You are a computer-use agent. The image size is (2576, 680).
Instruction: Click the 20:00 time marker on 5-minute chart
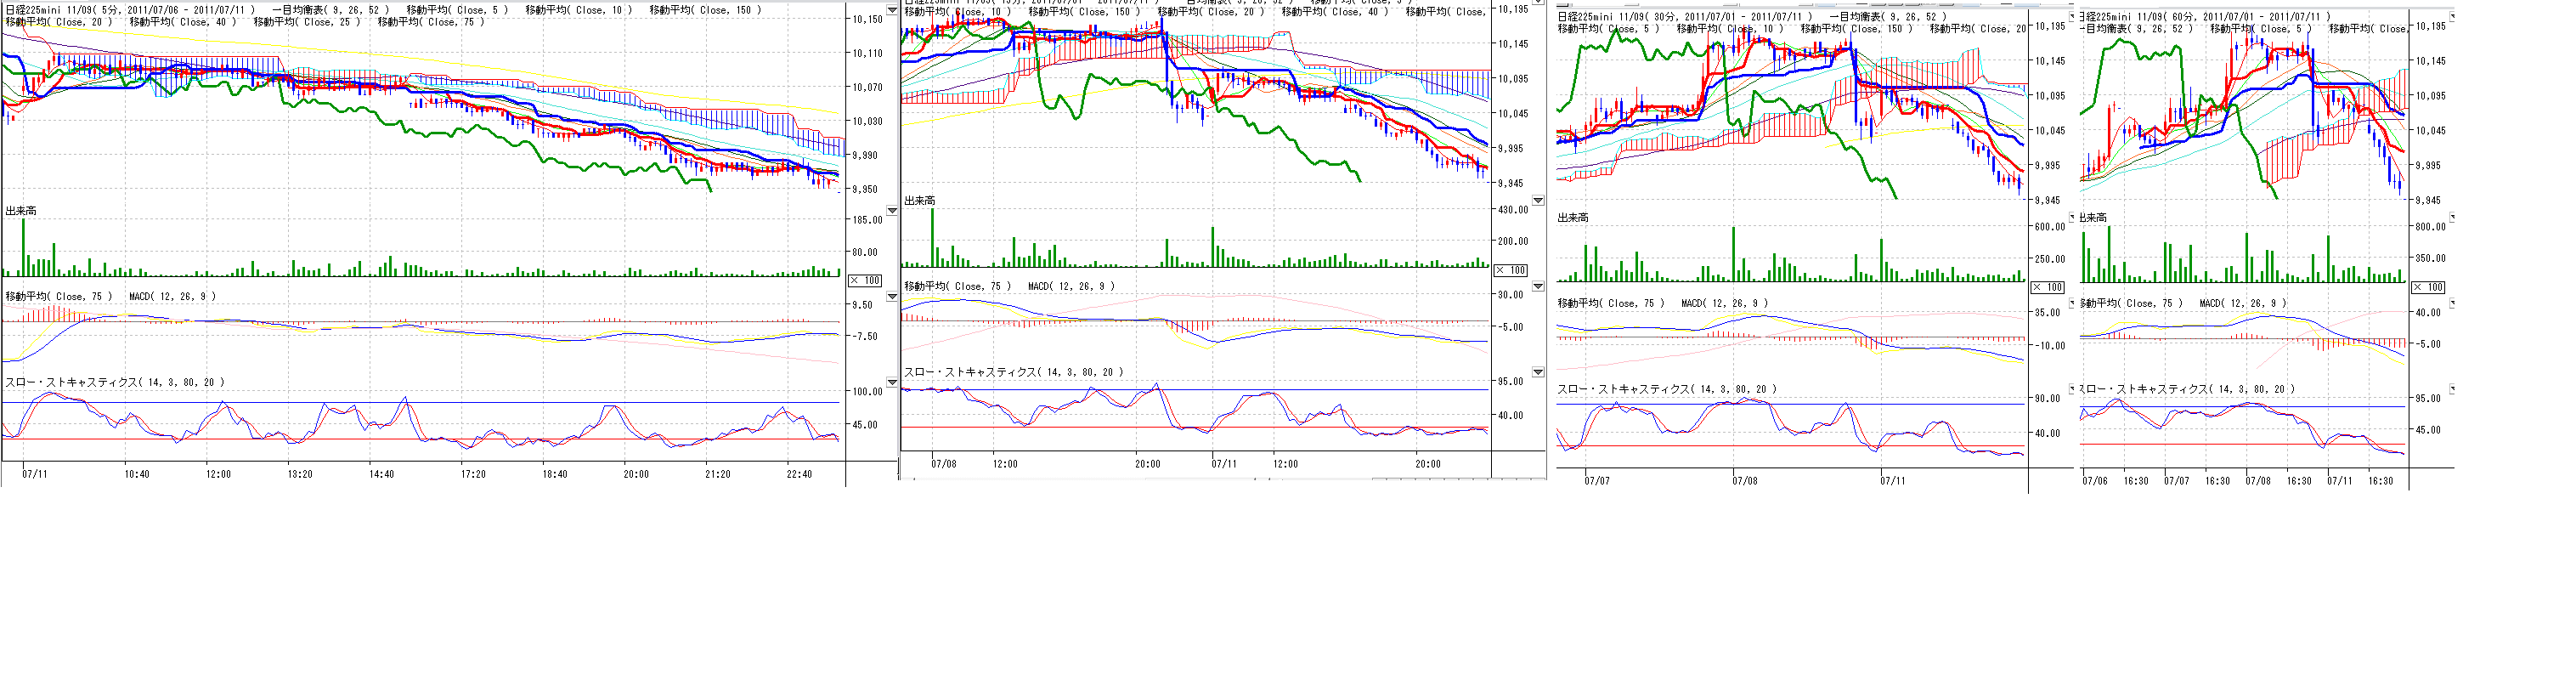click(636, 474)
